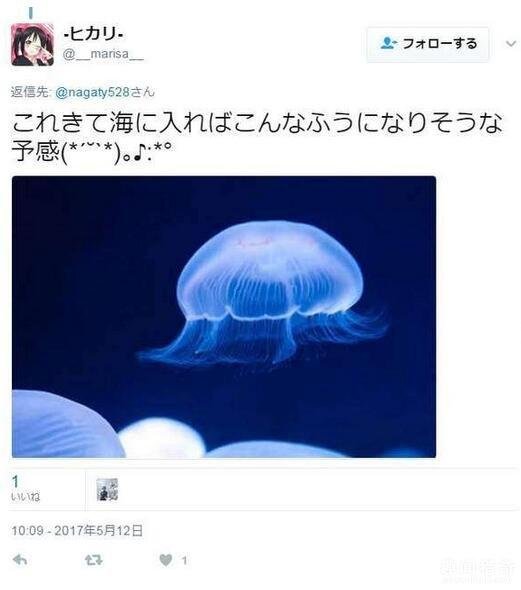This screenshot has width=521, height=590.
Task: Retweet using the retweet arrows icon
Action: click(93, 560)
